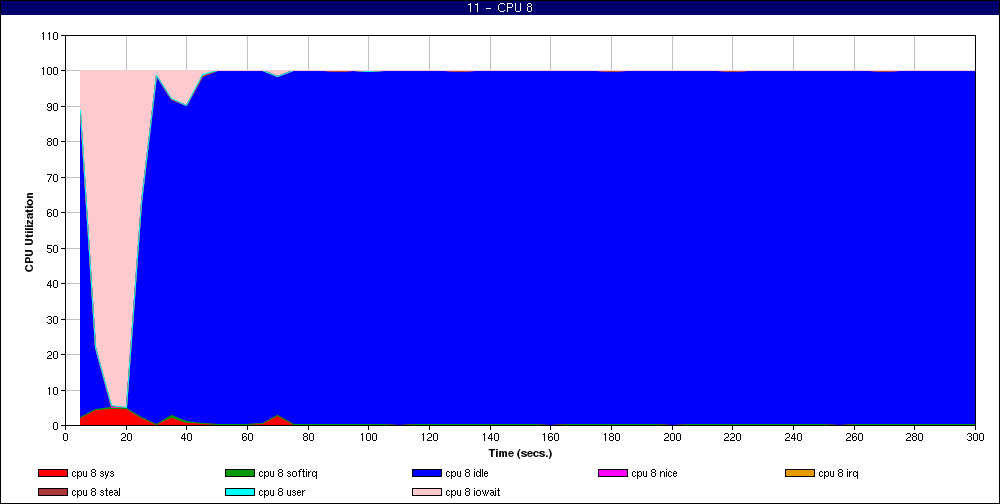1000x504 pixels.
Task: Click the blue cpu 8 idle legend swatch
Action: coord(427,473)
